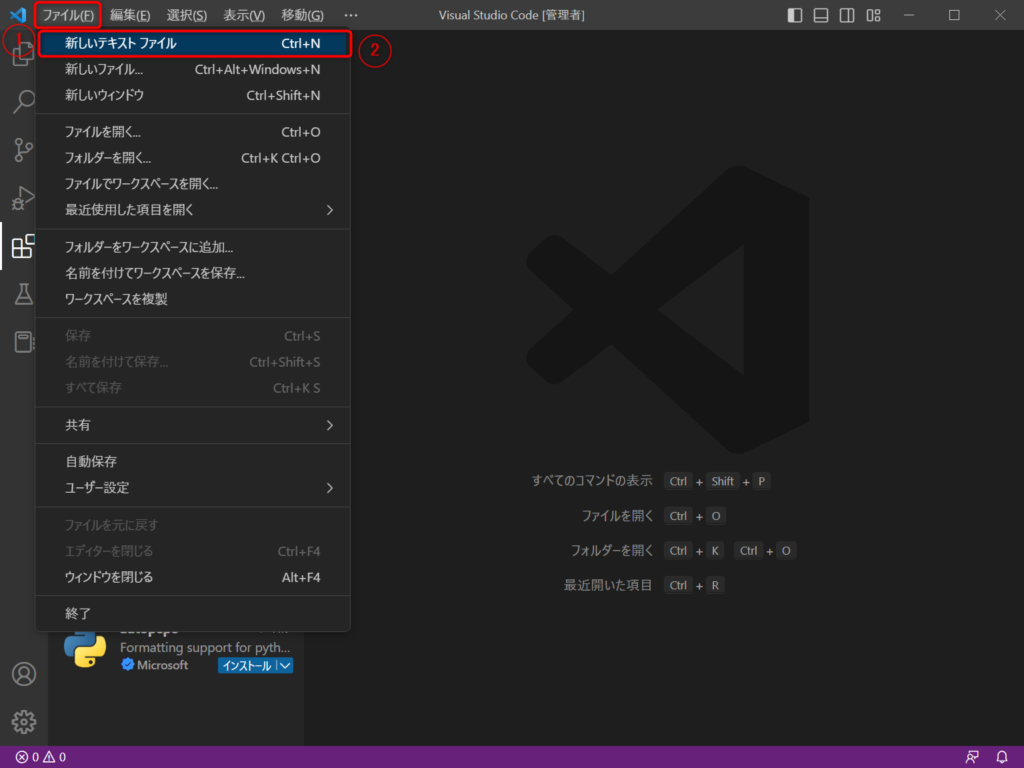Click the VS Code logo in title bar
1024x768 pixels.
[x=18, y=14]
